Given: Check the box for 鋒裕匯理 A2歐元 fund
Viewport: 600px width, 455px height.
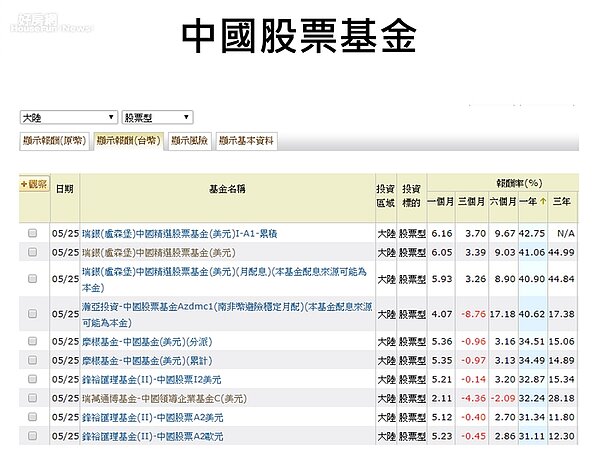Looking at the screenshot, I should tap(33, 436).
